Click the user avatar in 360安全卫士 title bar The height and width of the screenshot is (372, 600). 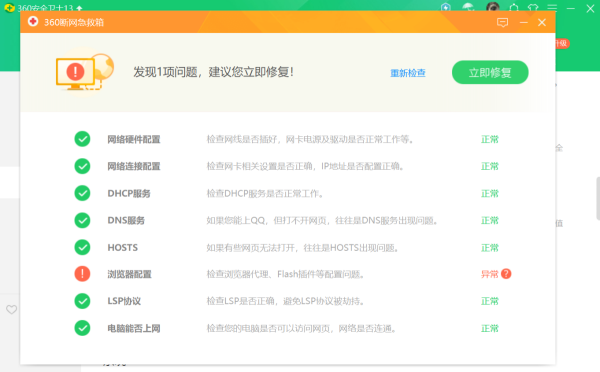(x=493, y=7)
